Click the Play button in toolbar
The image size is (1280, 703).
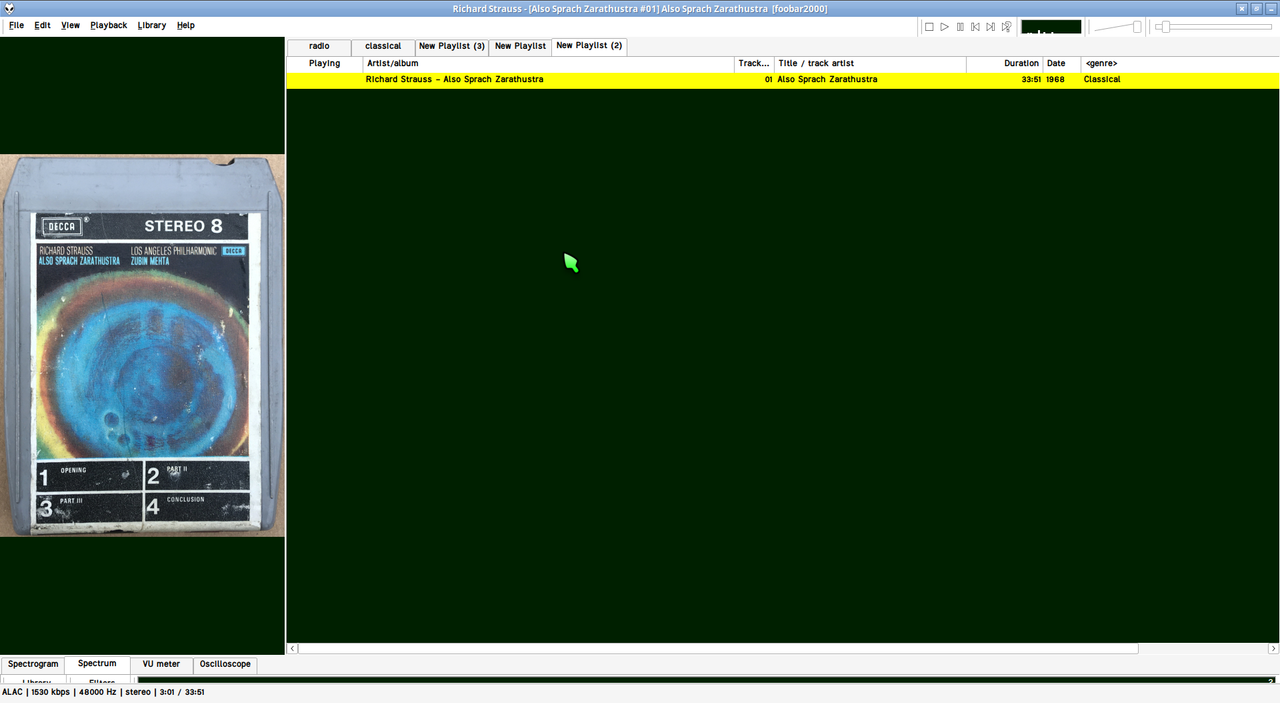point(944,27)
